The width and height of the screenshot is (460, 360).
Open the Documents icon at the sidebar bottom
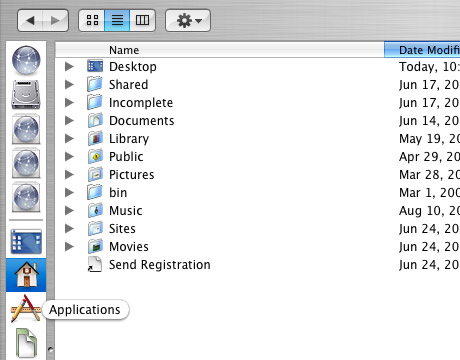pyautogui.click(x=26, y=342)
